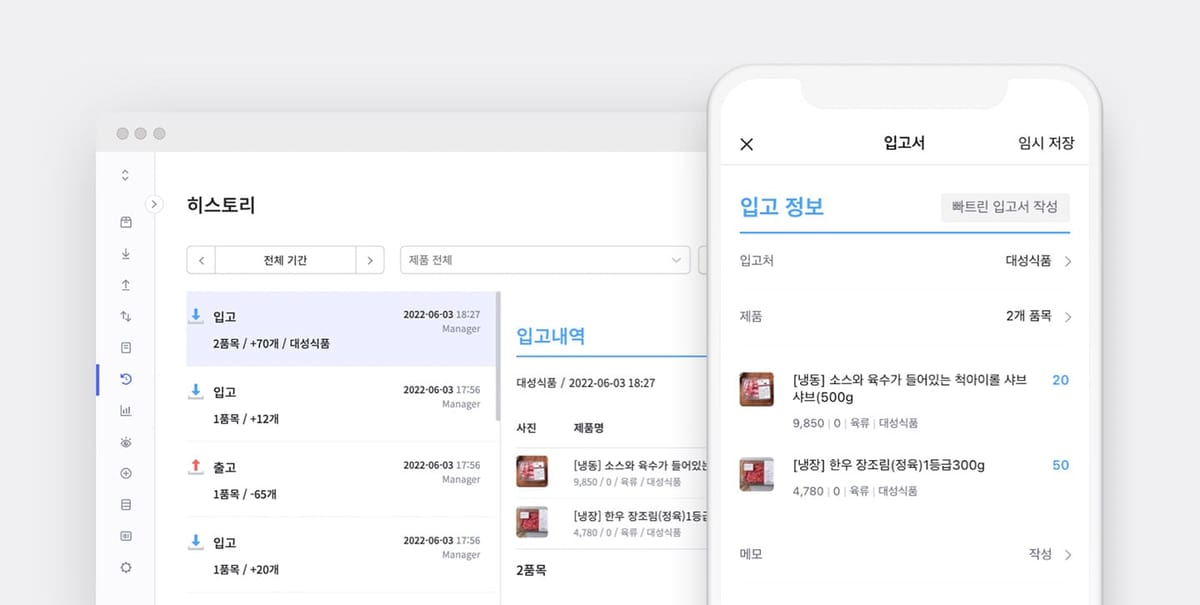Screen dimensions: 1200x605
Task: Switch to the 입고서 screen header
Action: [x=902, y=143]
